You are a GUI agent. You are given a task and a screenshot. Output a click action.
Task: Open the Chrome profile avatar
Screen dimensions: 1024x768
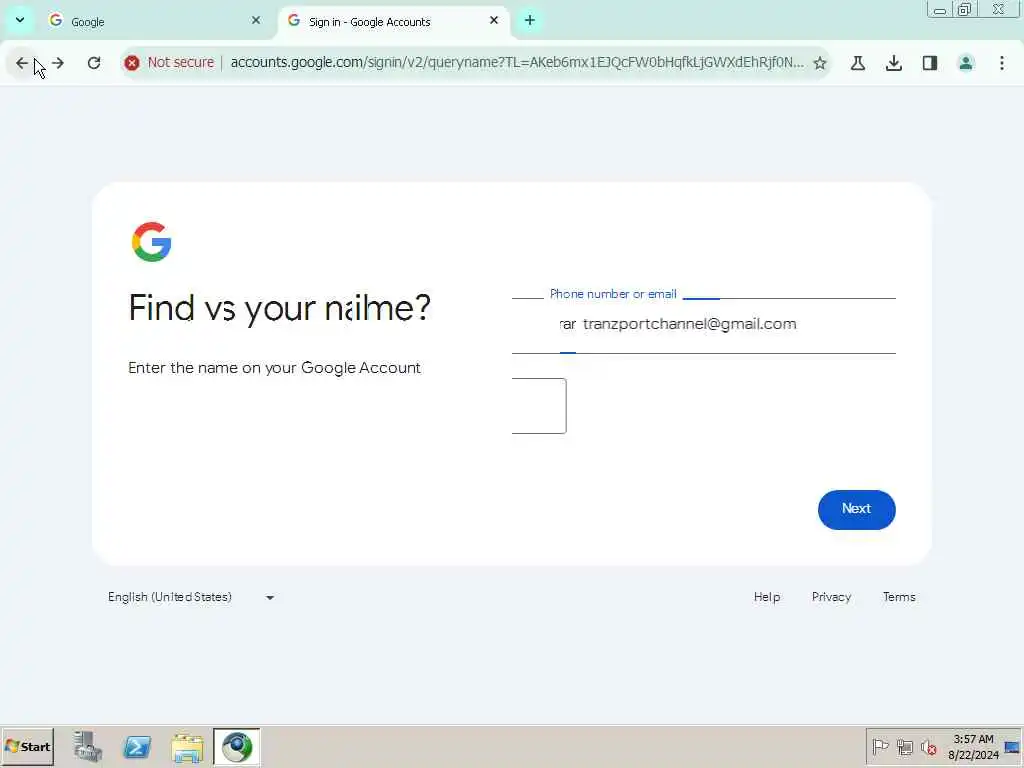tap(966, 63)
